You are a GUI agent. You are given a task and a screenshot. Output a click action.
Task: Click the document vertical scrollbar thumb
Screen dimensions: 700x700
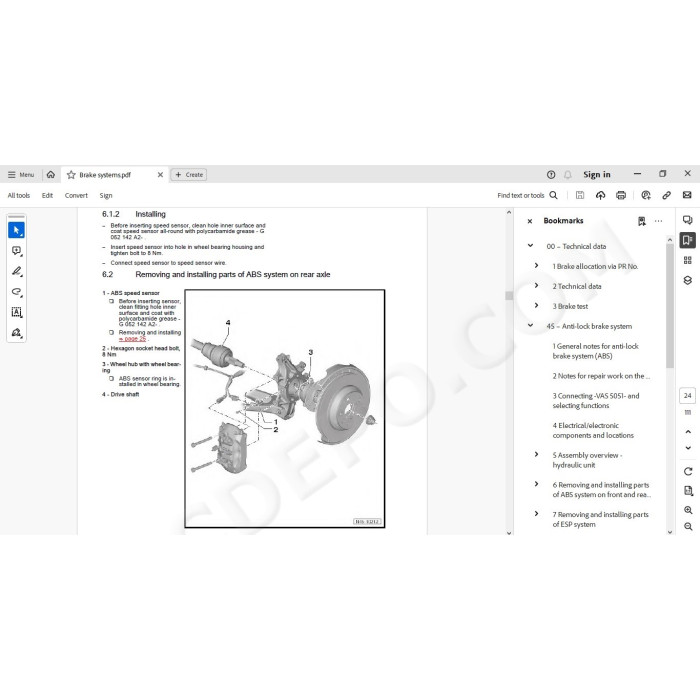(509, 296)
